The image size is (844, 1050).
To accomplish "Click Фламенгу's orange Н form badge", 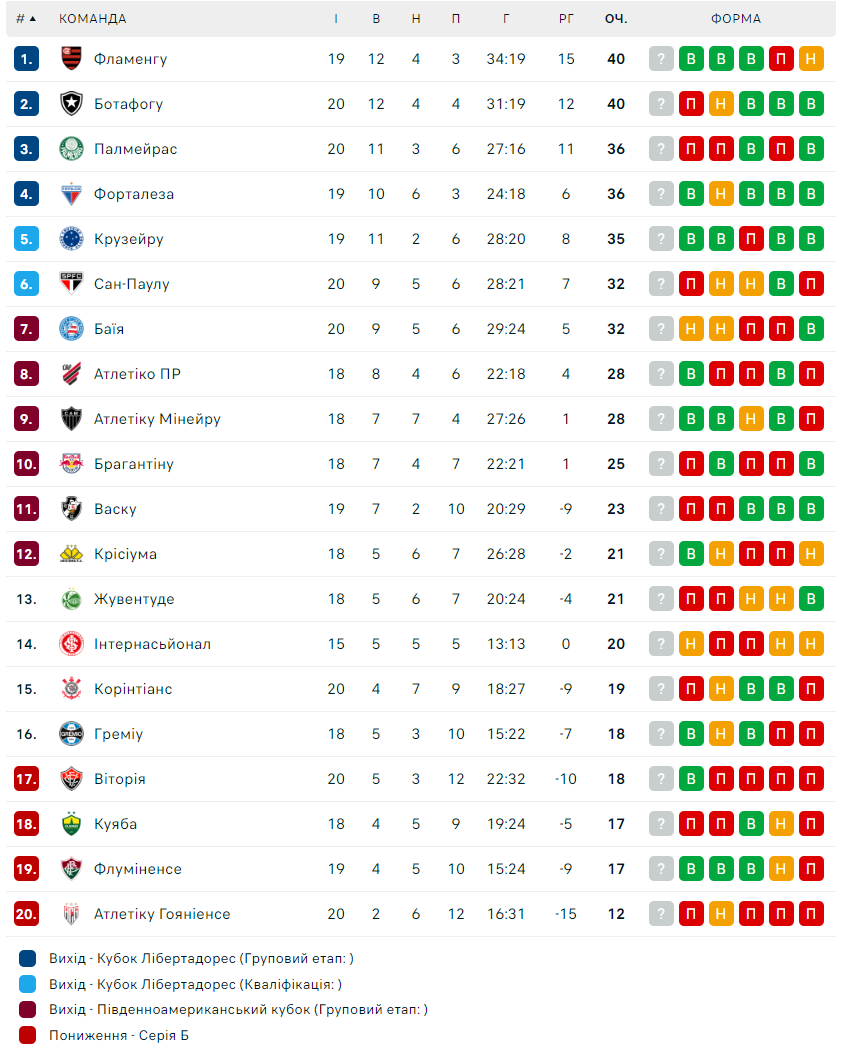I will pos(812,59).
